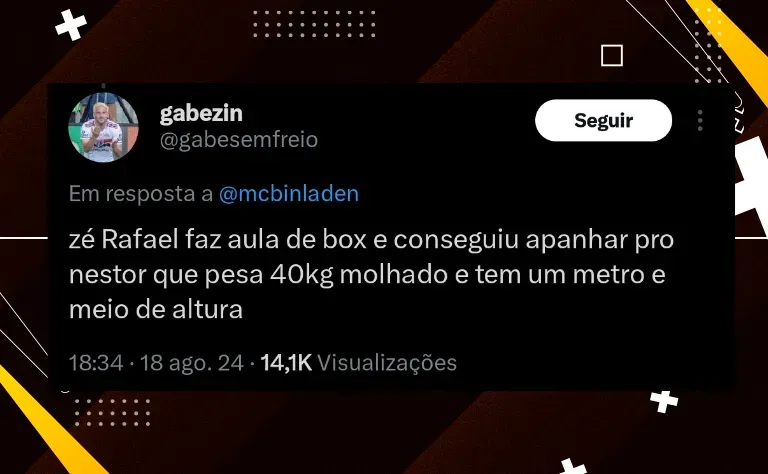Screen dimensions: 768x474
Task: Click the partial plus icon at the bottom edge
Action: 573,466
